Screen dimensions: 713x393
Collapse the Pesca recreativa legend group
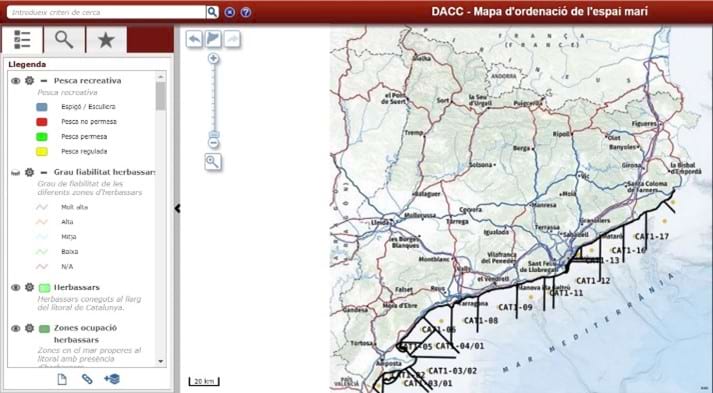pyautogui.click(x=44, y=81)
